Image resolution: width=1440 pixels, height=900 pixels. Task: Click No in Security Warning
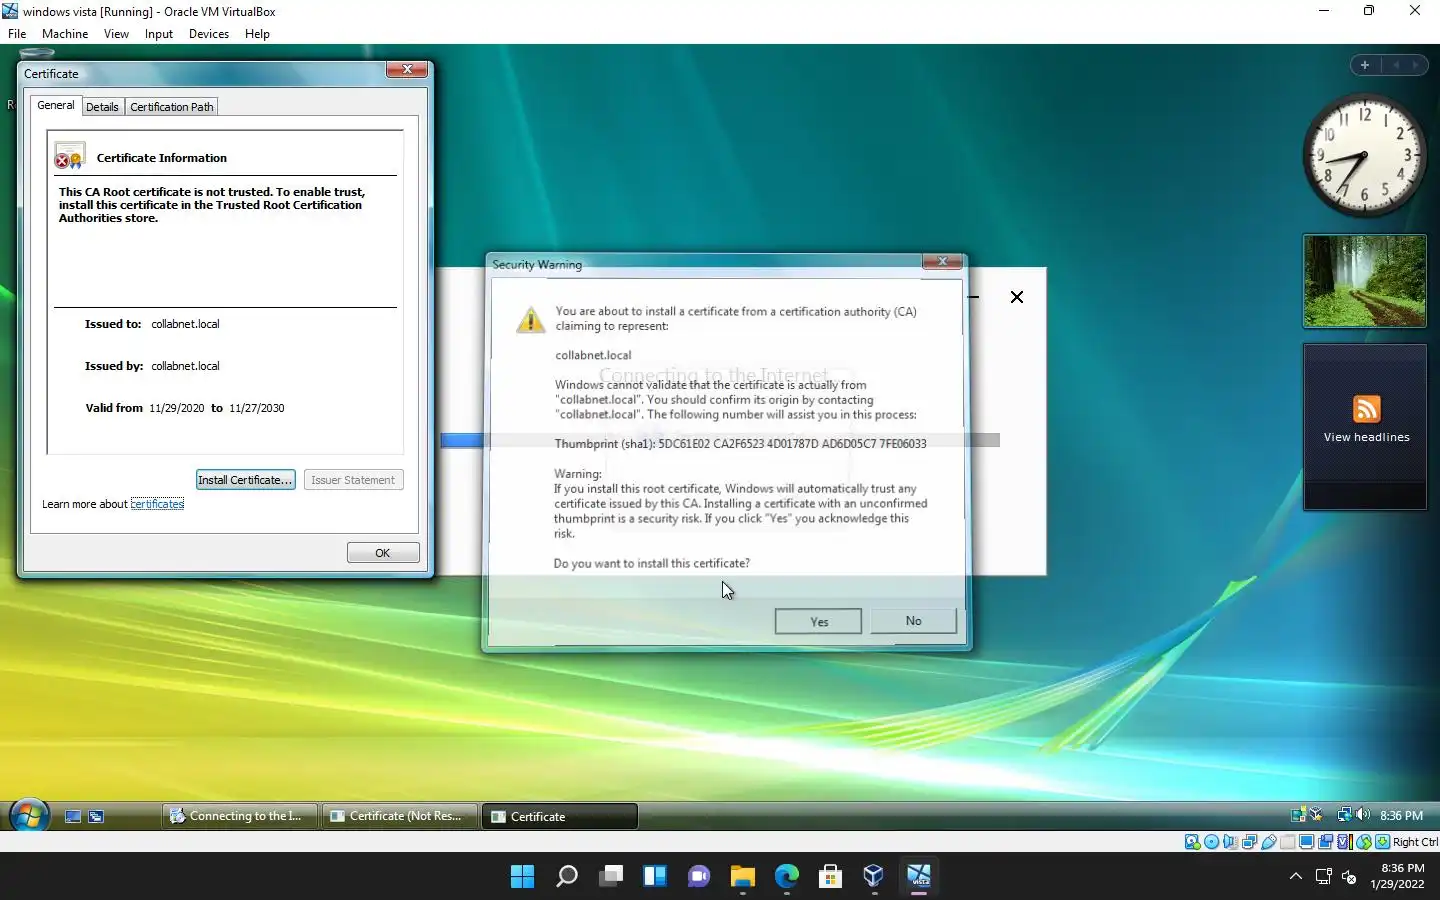913,621
